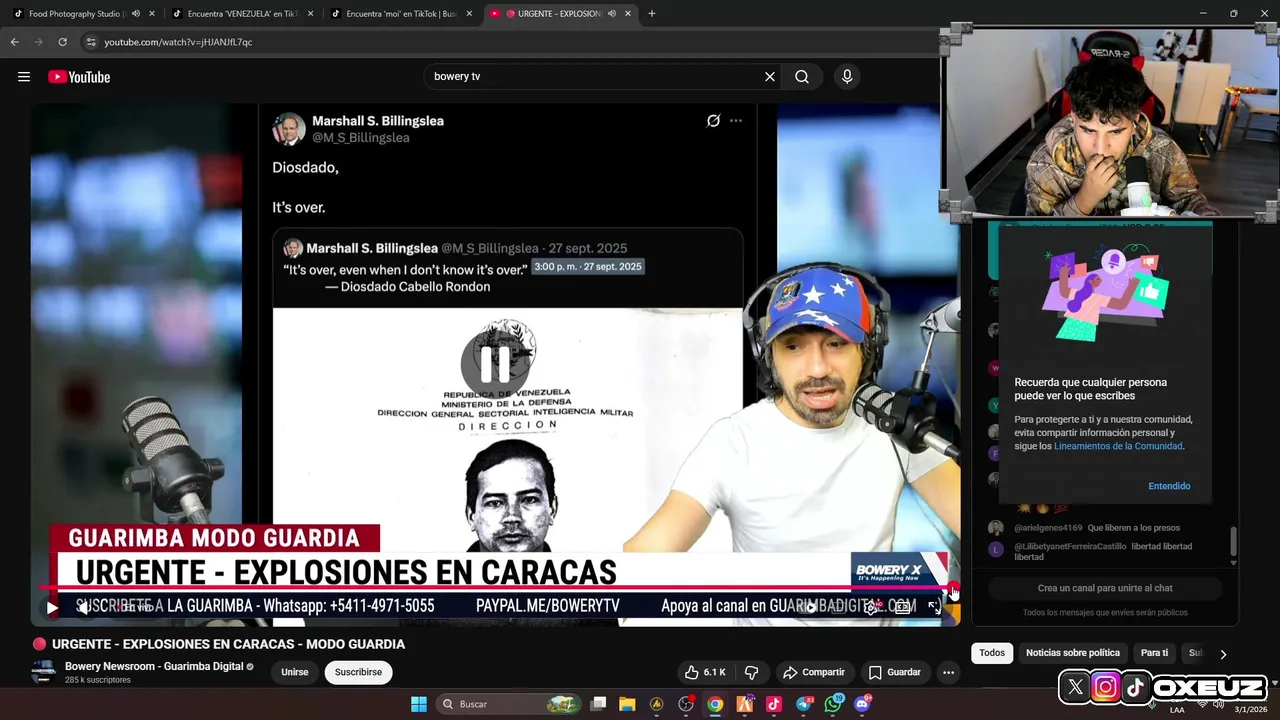The width and height of the screenshot is (1280, 720).
Task: Go back in browser history
Action: click(14, 42)
